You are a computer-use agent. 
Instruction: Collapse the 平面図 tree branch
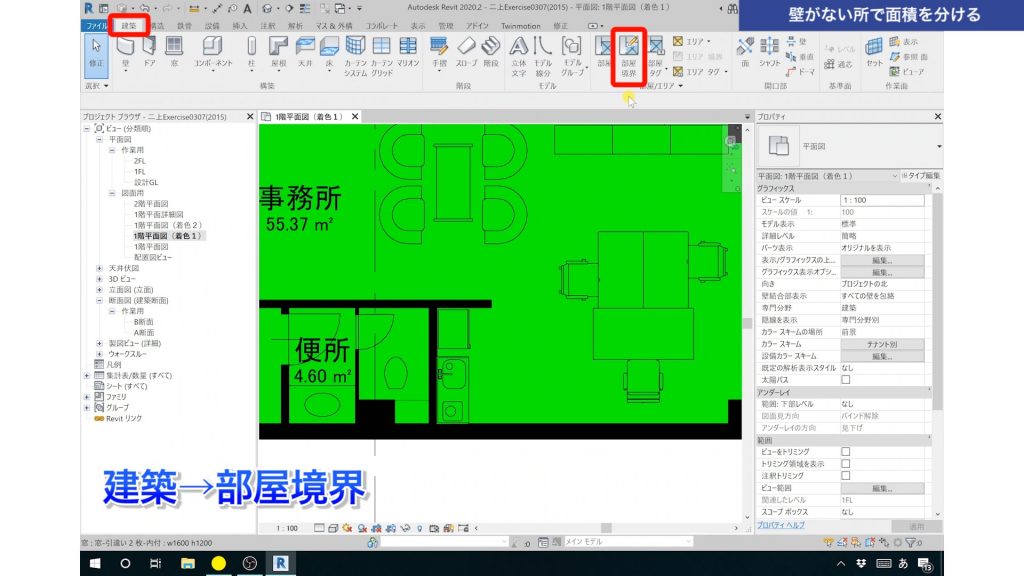click(x=98, y=141)
